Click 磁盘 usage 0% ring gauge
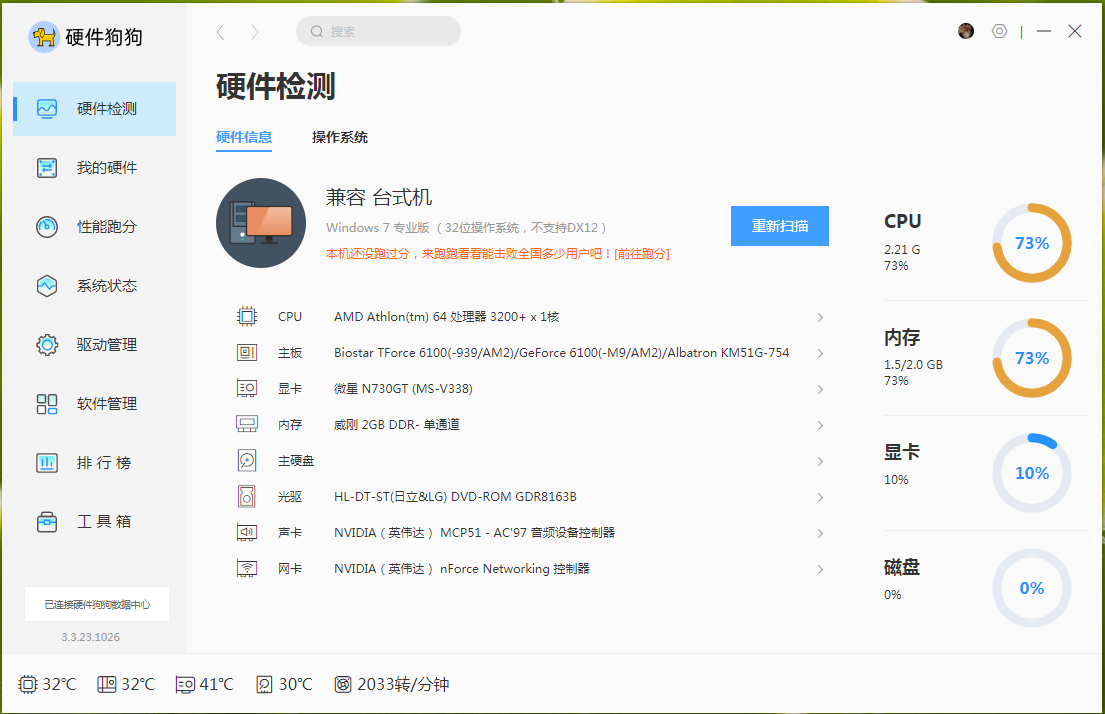This screenshot has height=714, width=1105. (x=1032, y=588)
